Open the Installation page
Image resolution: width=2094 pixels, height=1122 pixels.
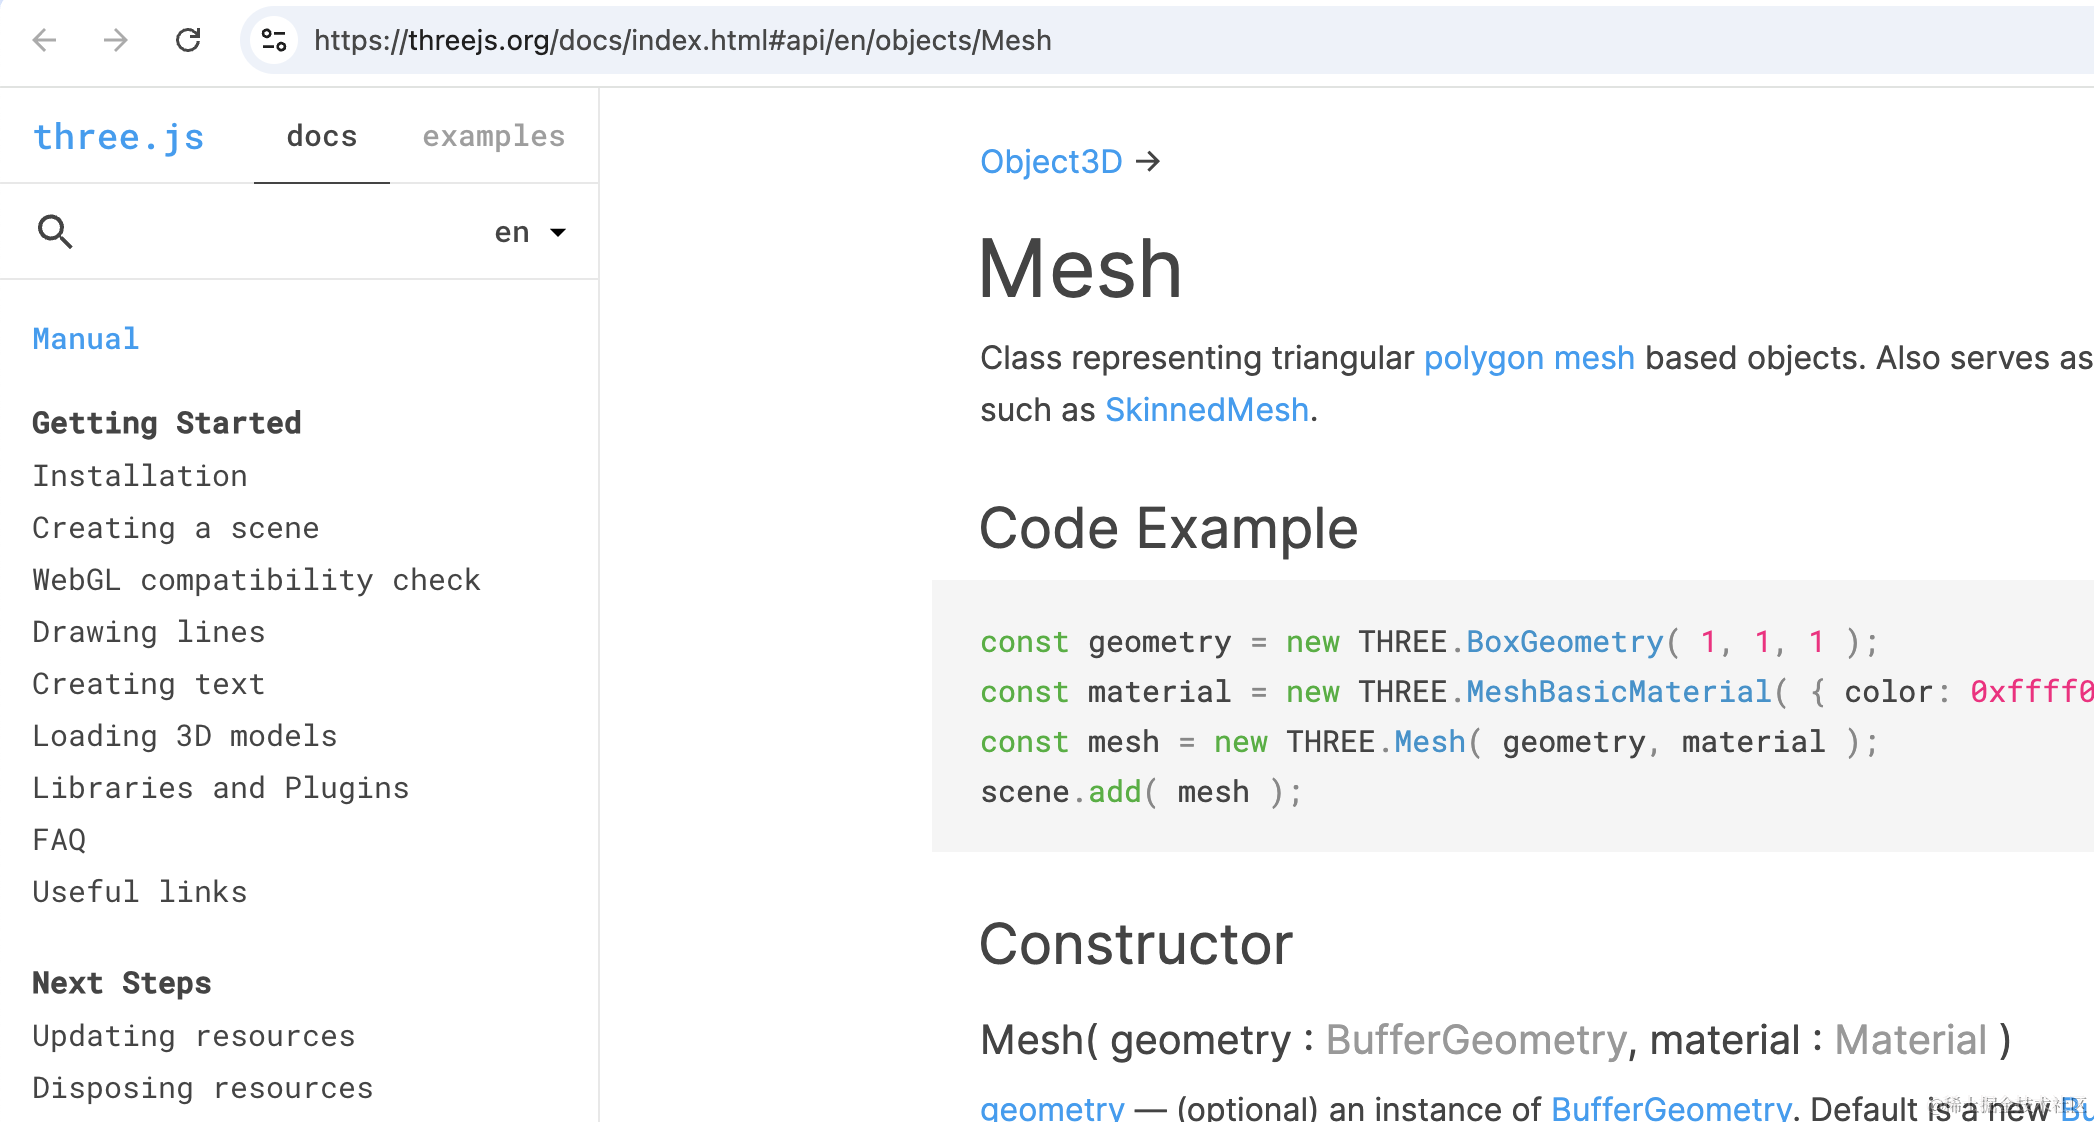pos(140,476)
